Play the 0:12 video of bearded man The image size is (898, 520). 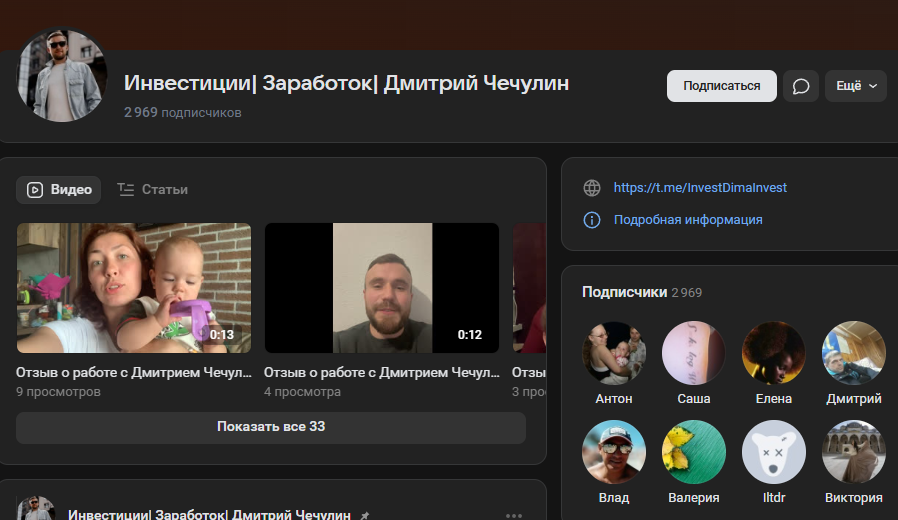point(381,288)
